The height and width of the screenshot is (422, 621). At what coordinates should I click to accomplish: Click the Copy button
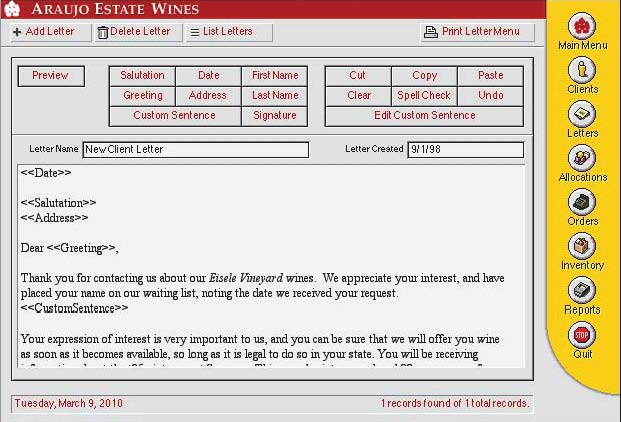[424, 76]
